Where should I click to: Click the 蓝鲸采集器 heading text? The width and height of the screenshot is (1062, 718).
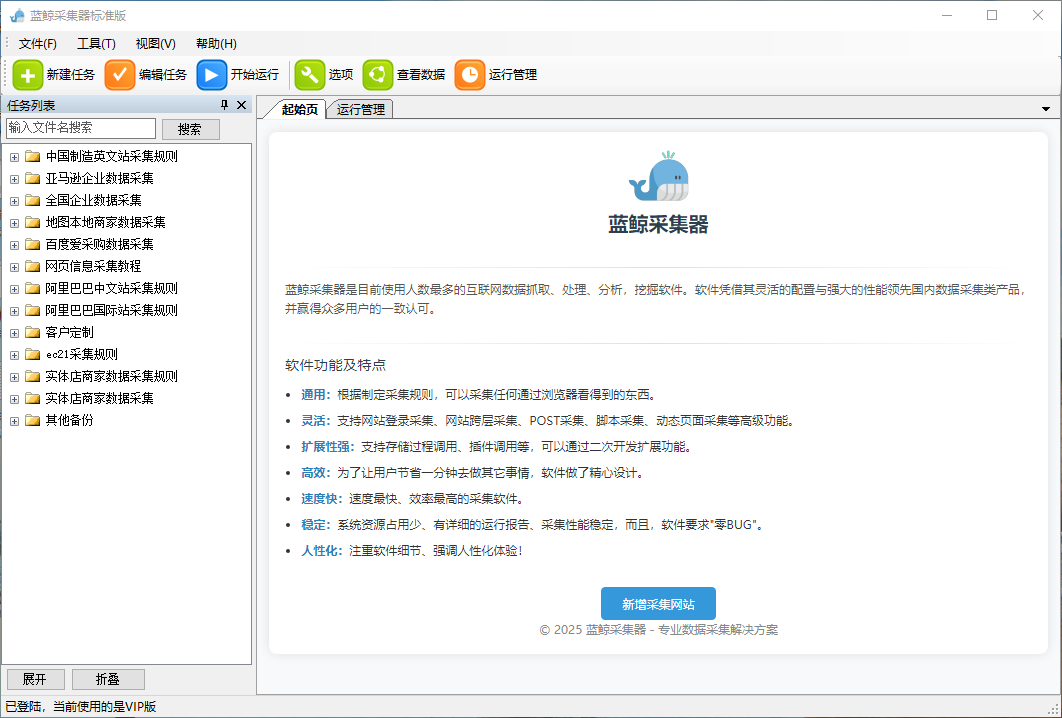(658, 224)
